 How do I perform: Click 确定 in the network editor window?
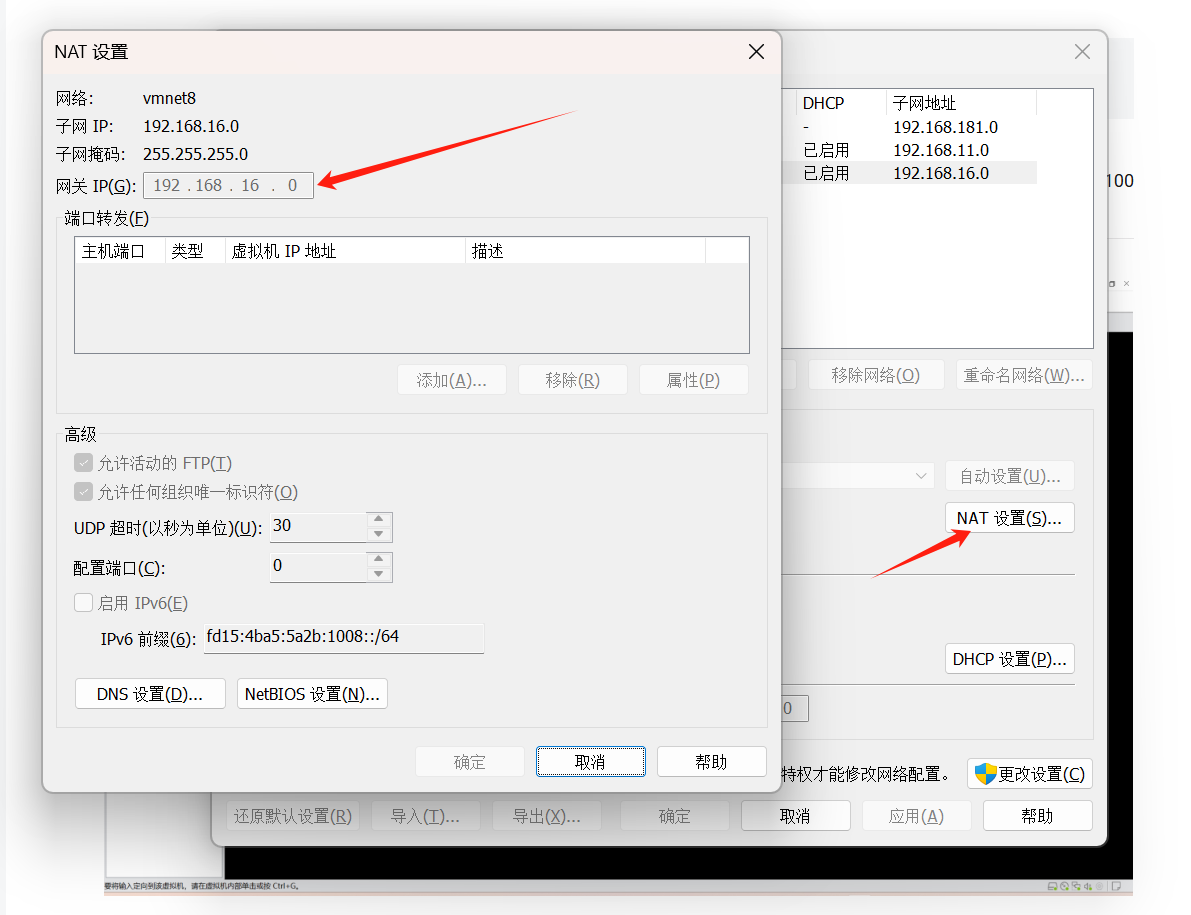pos(674,816)
